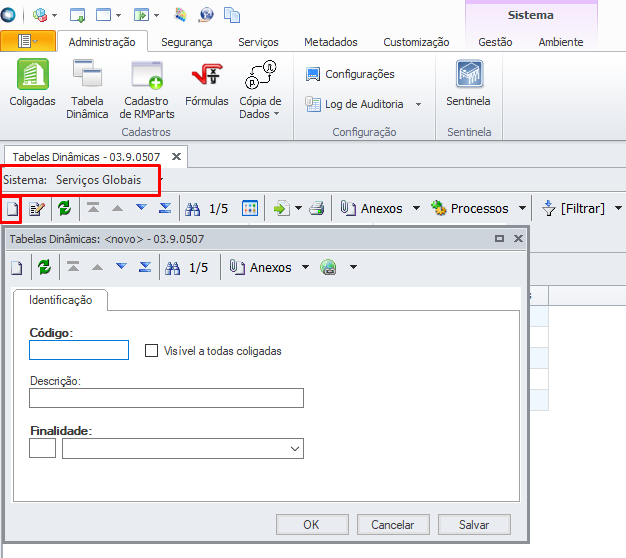Click the printer icon in main toolbar
Viewport: 626px width, 558px height.
click(x=316, y=208)
